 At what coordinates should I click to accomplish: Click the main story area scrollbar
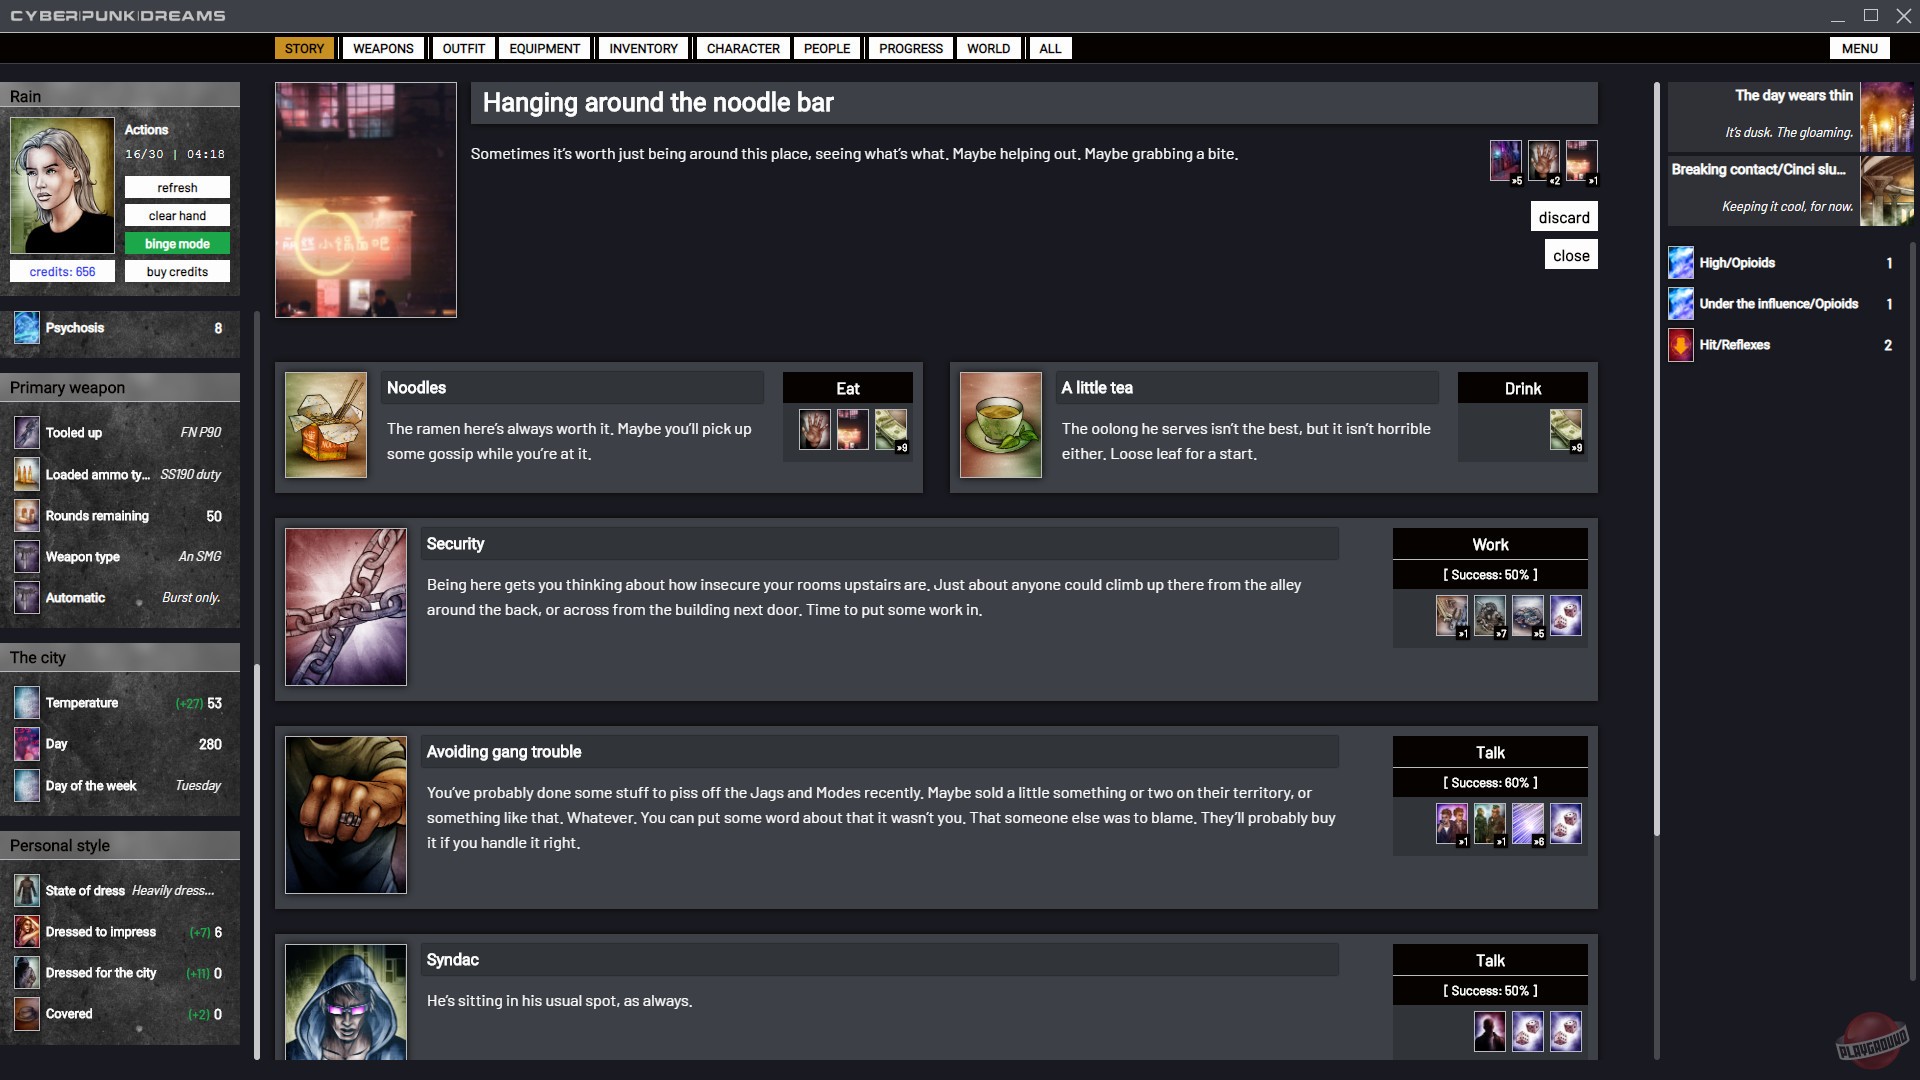[x=1656, y=460]
